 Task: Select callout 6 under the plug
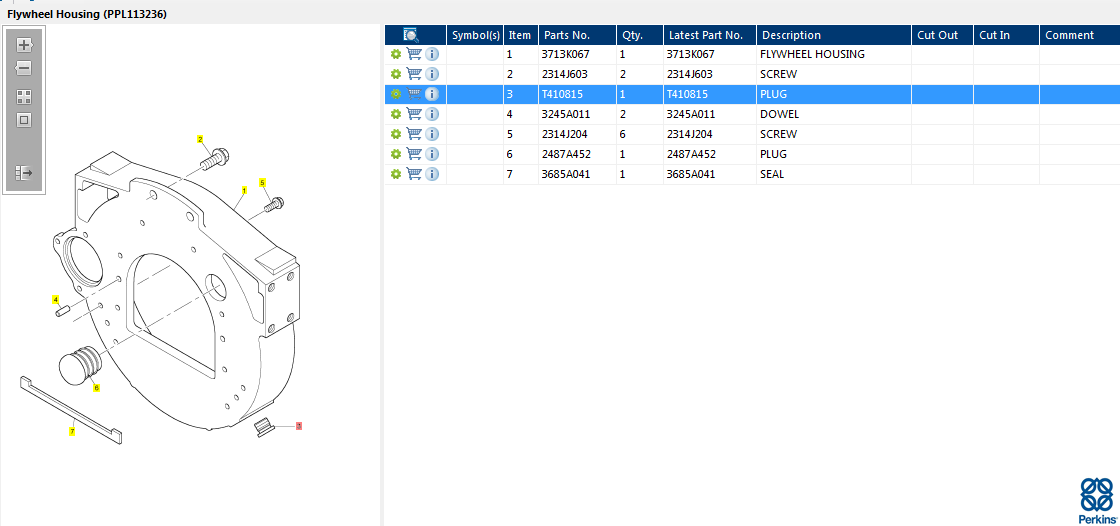[96, 388]
